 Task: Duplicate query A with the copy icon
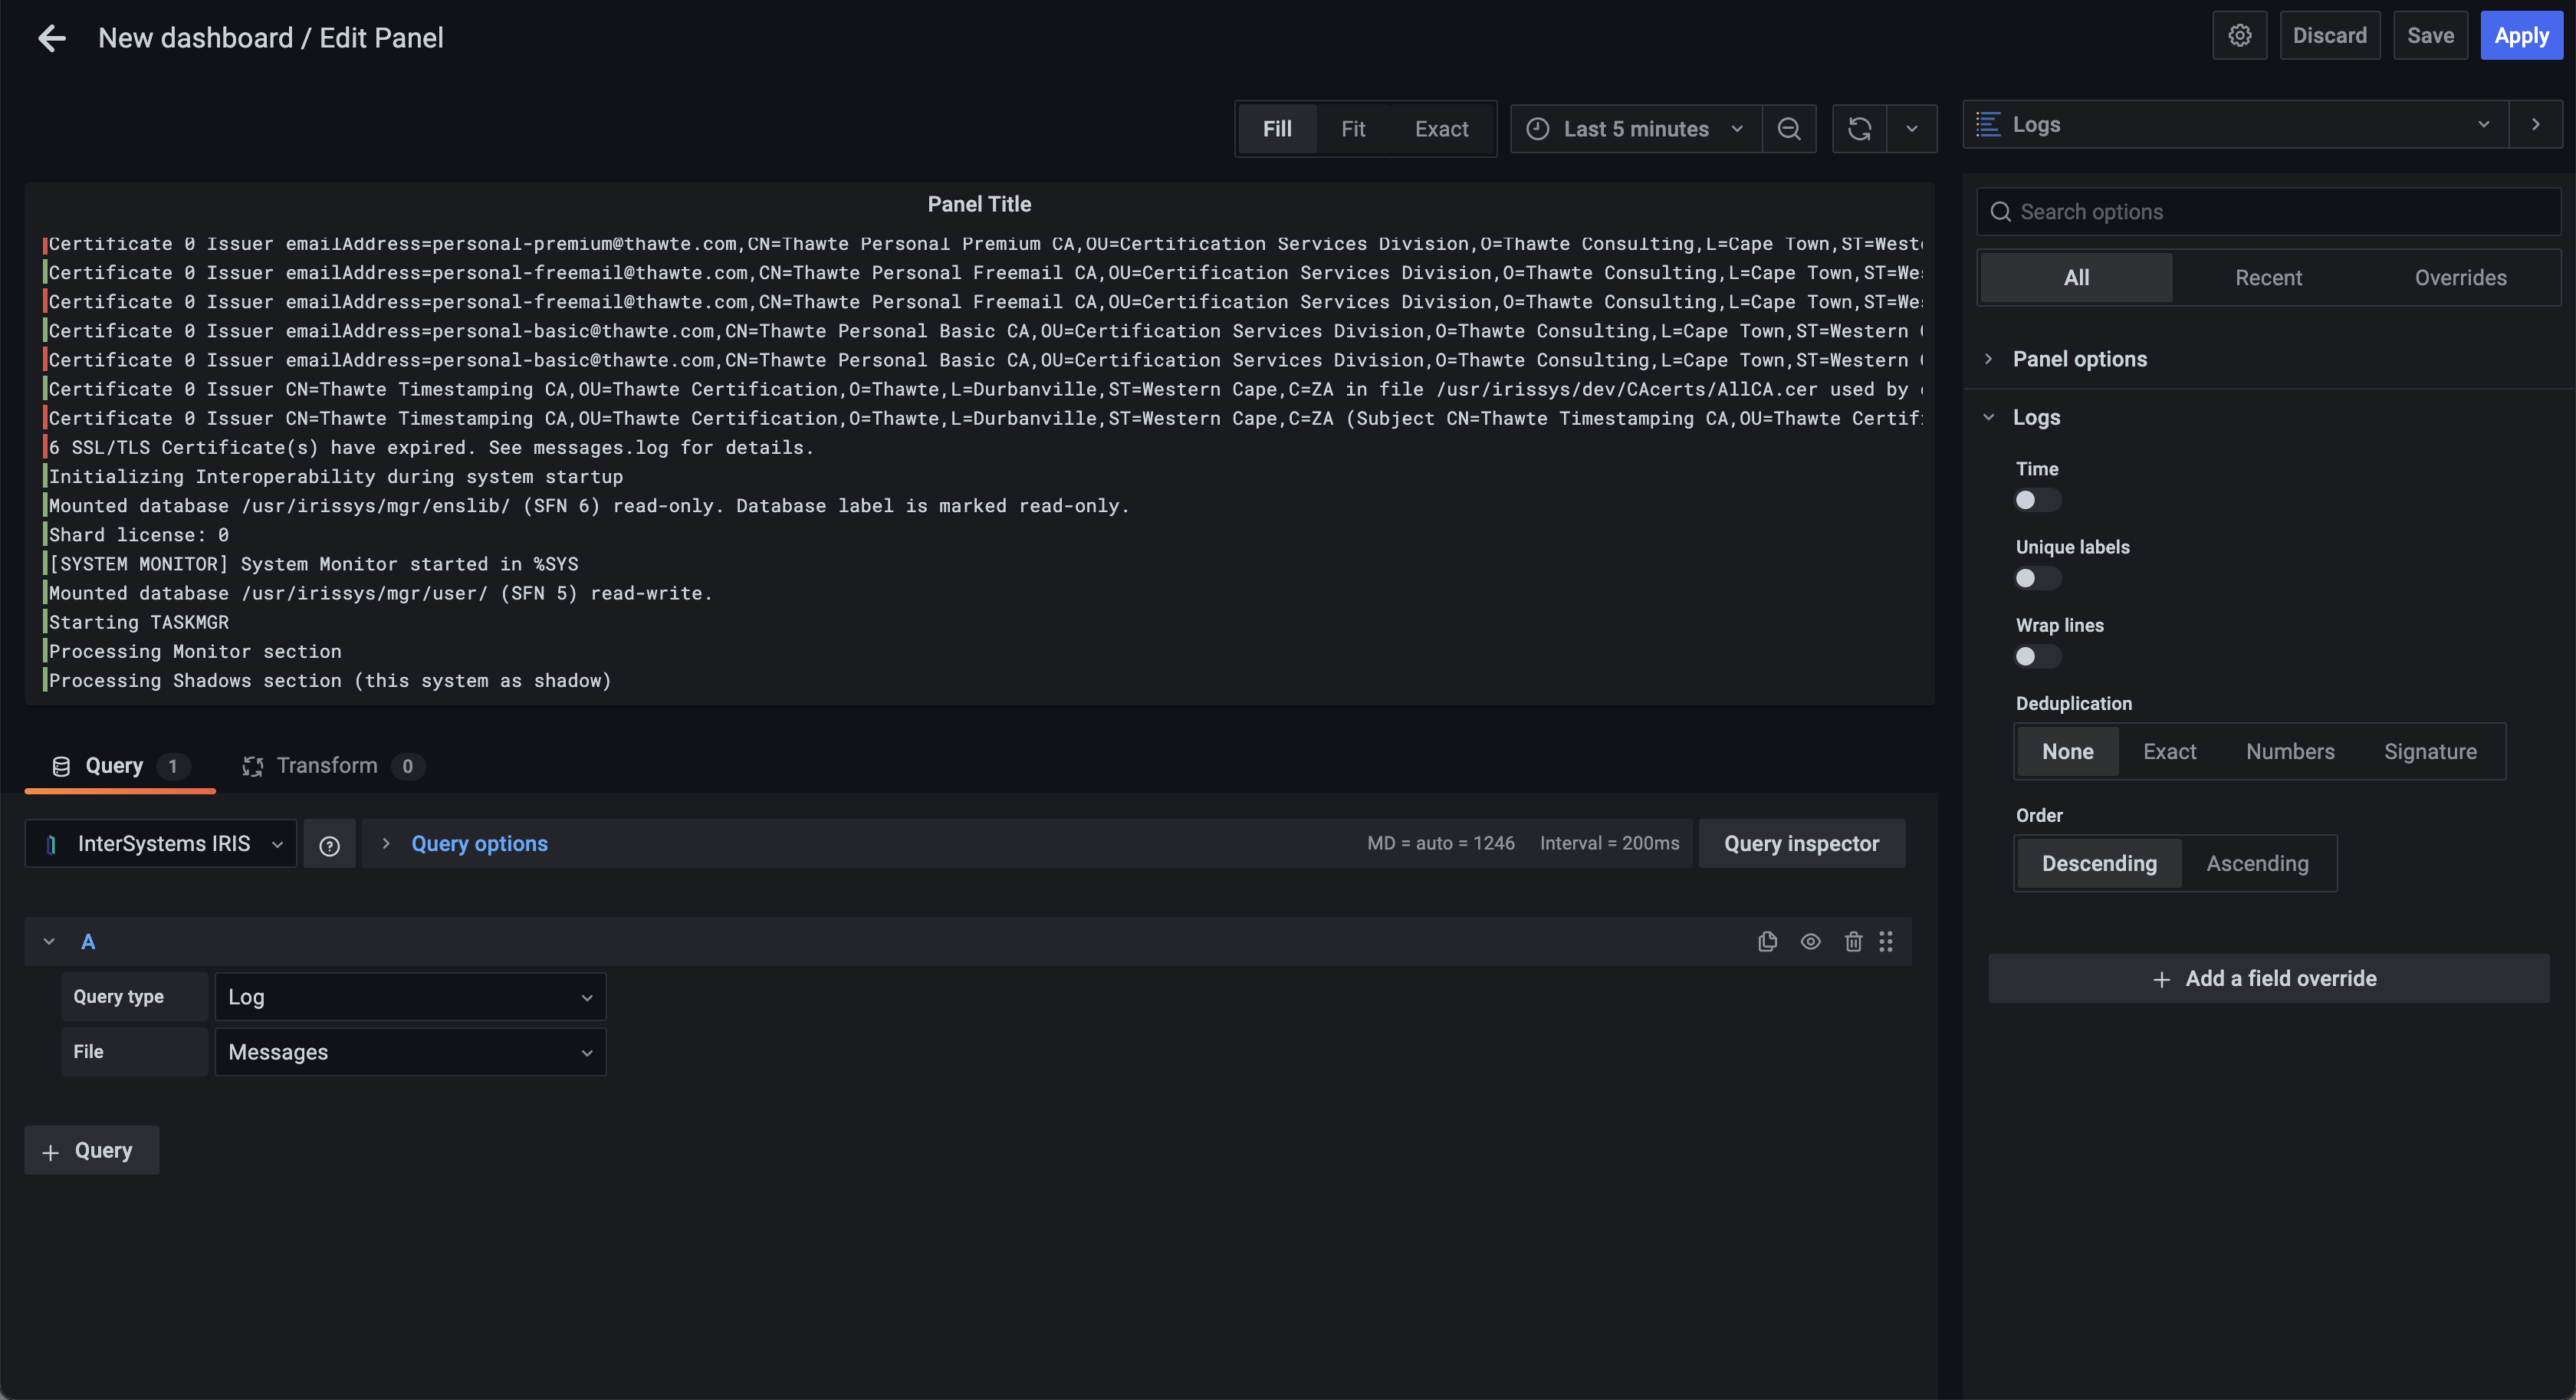(x=1767, y=941)
